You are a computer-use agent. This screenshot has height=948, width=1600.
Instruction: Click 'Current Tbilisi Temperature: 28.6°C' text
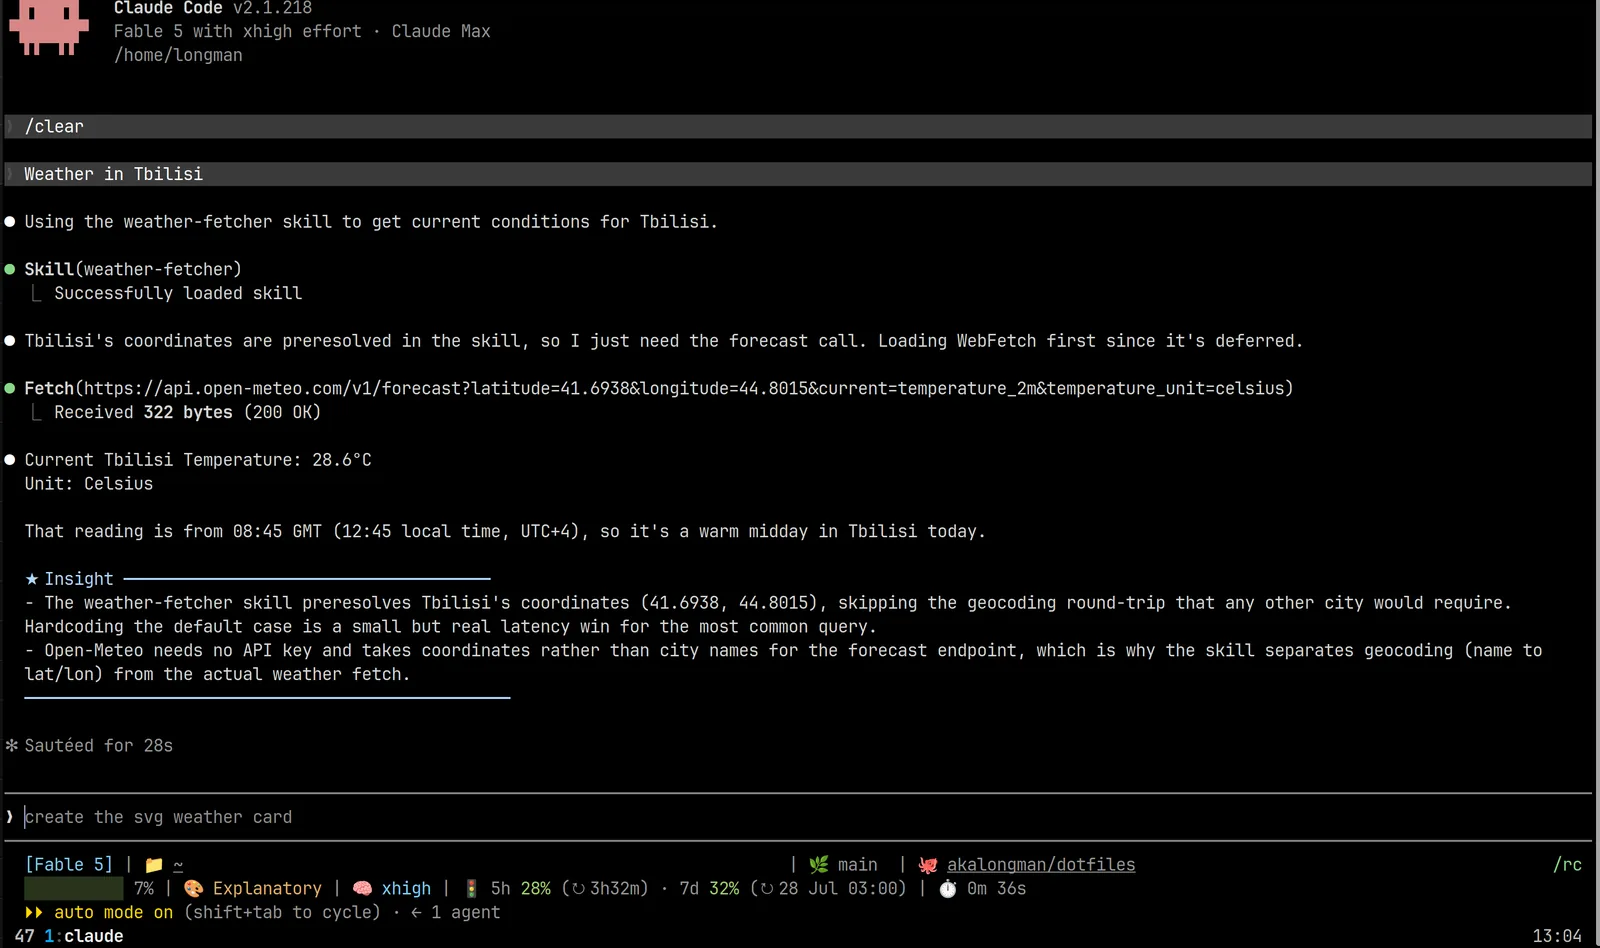point(198,460)
